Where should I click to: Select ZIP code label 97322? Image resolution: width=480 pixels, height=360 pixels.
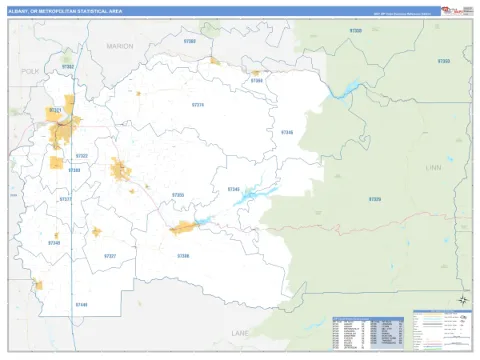point(82,156)
